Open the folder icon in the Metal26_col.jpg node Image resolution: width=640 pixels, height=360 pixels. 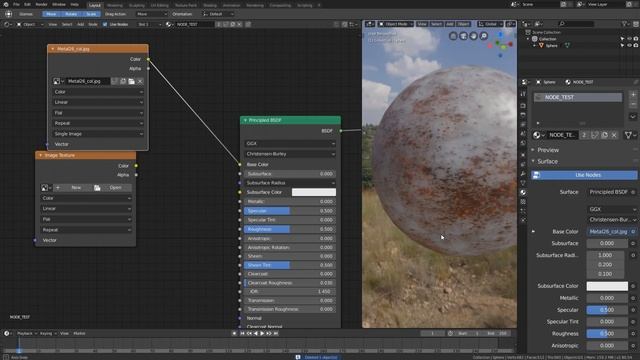pos(131,81)
